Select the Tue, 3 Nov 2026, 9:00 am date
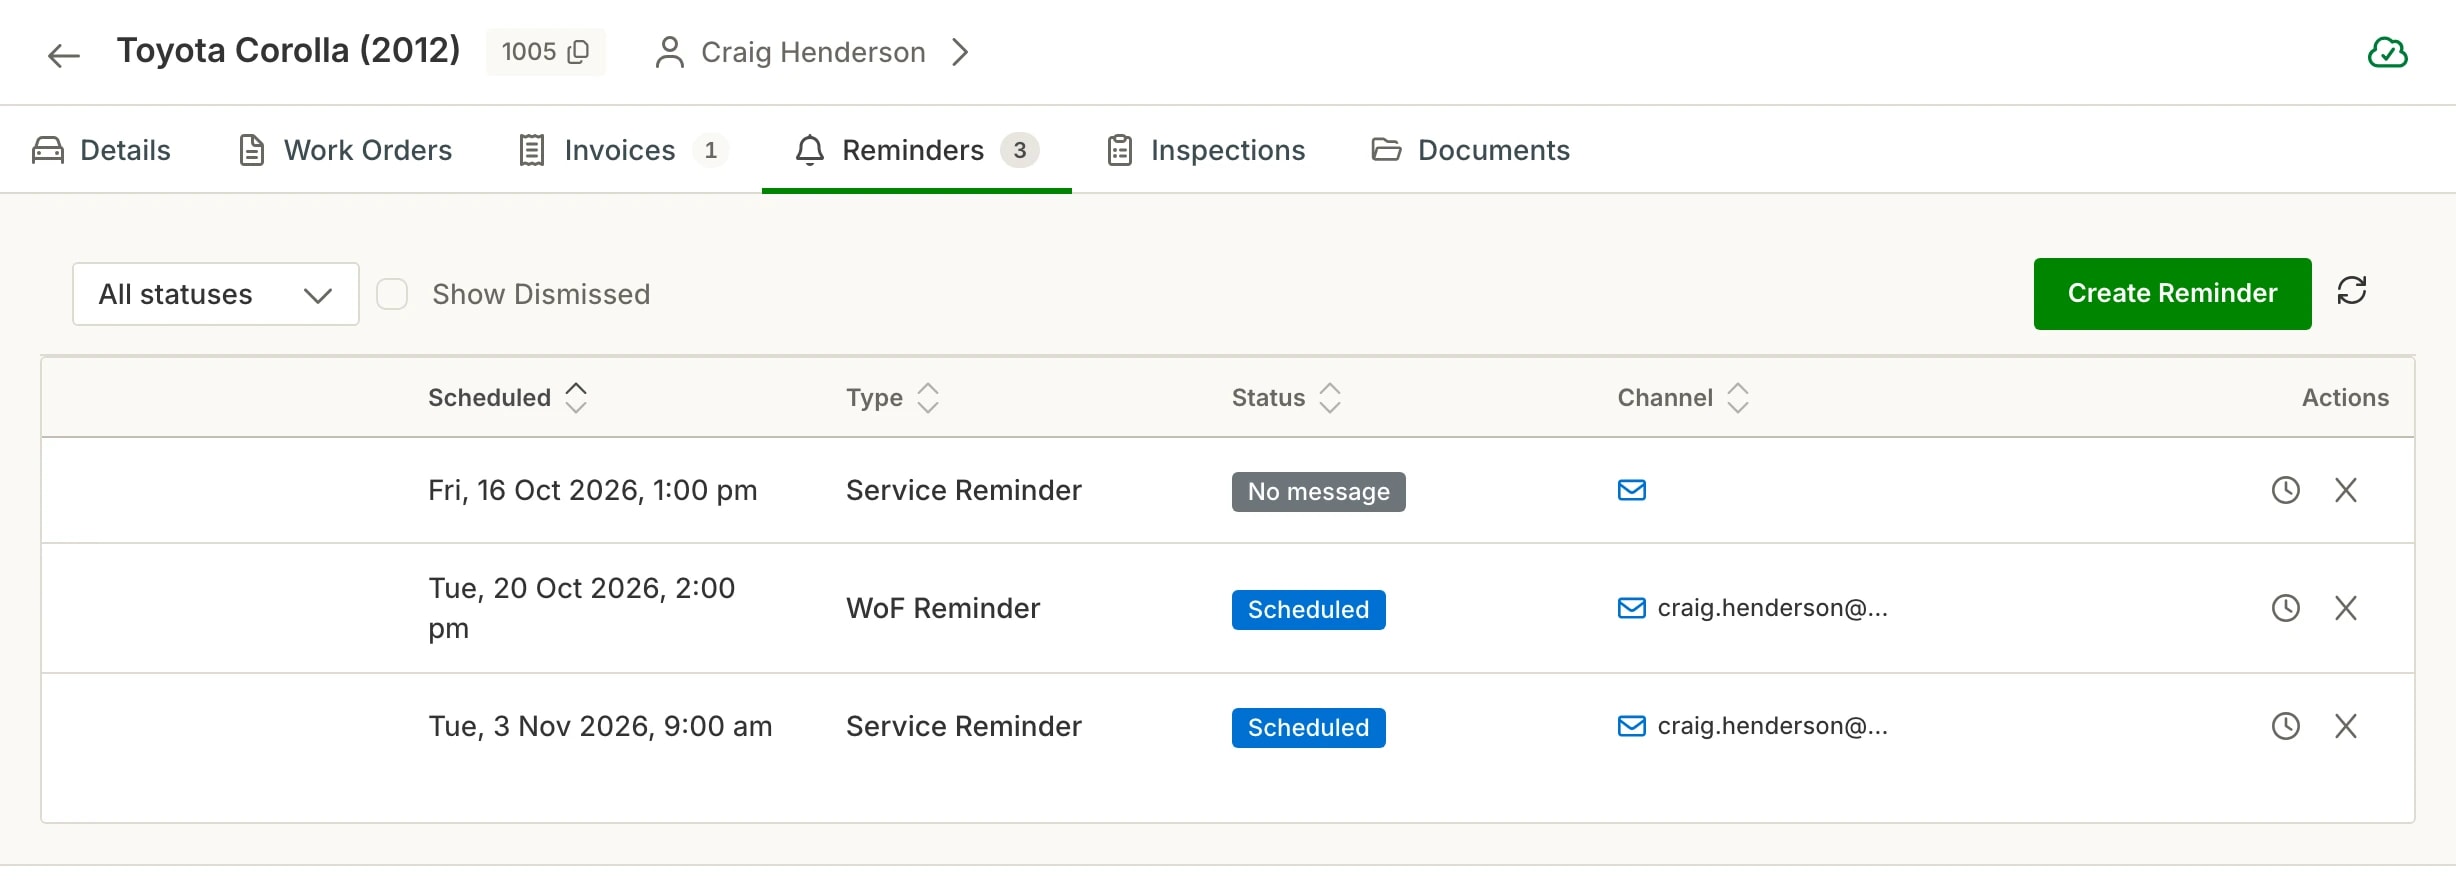Image resolution: width=2456 pixels, height=880 pixels. (600, 726)
